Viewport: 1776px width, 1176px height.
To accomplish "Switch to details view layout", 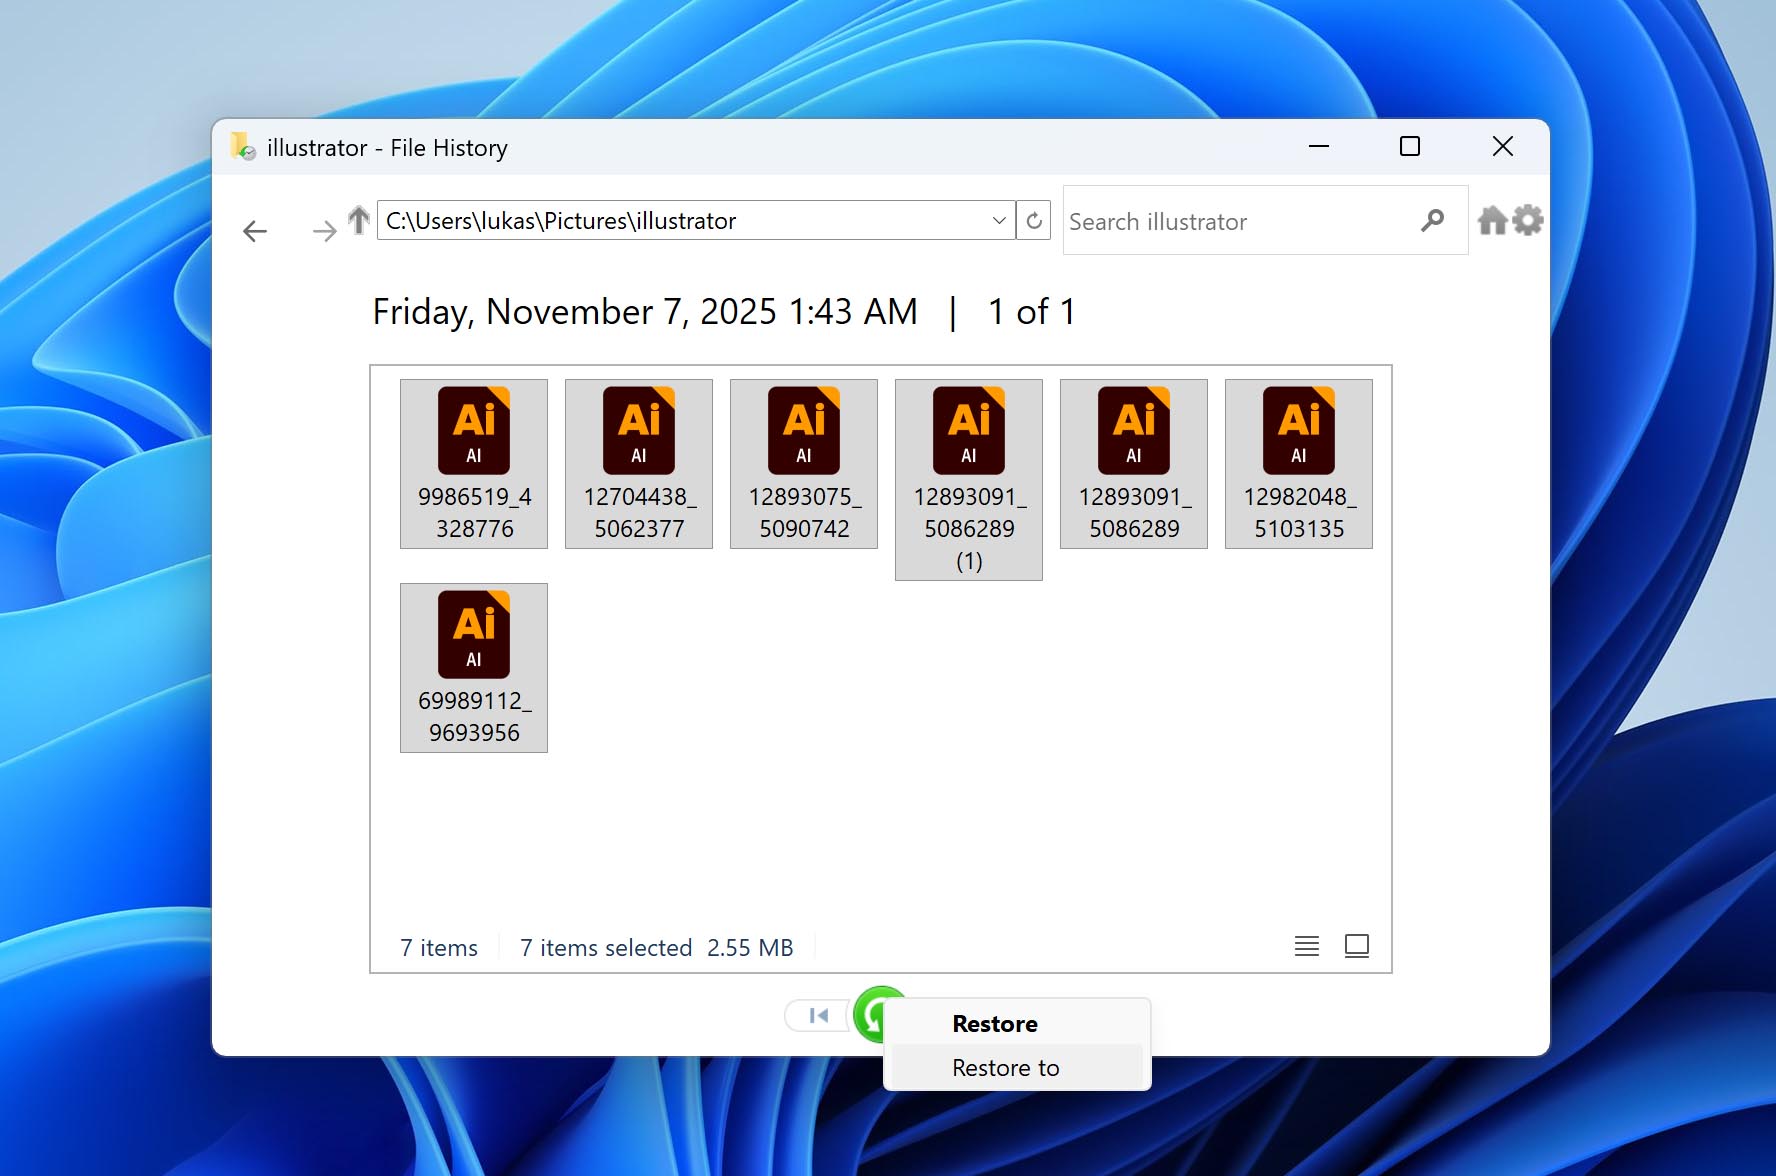I will (1306, 945).
